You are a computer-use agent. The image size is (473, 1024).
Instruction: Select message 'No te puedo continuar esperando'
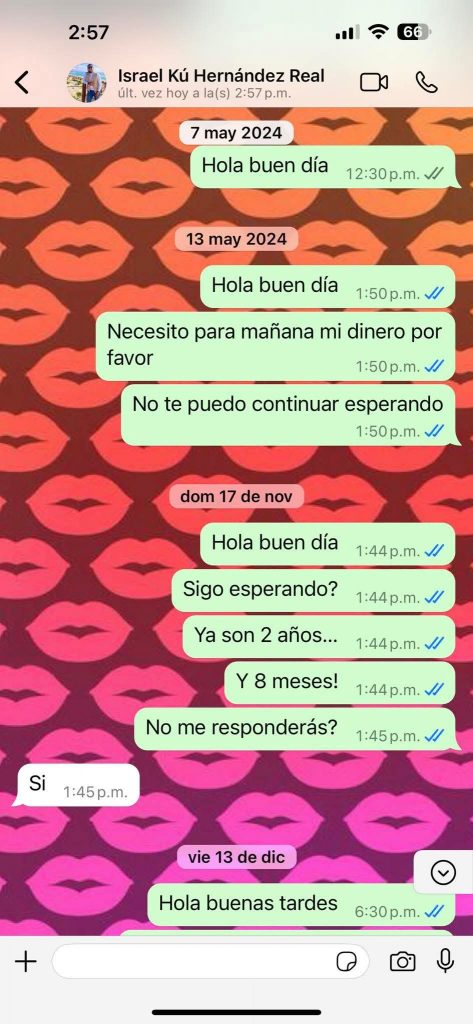(288, 415)
